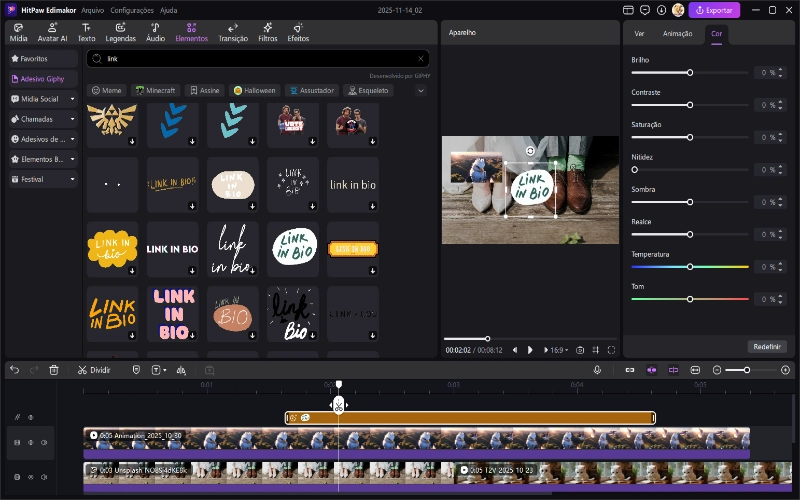This screenshot has height=500, width=800.
Task: Enter fullscreen preview mode
Action: click(x=611, y=351)
